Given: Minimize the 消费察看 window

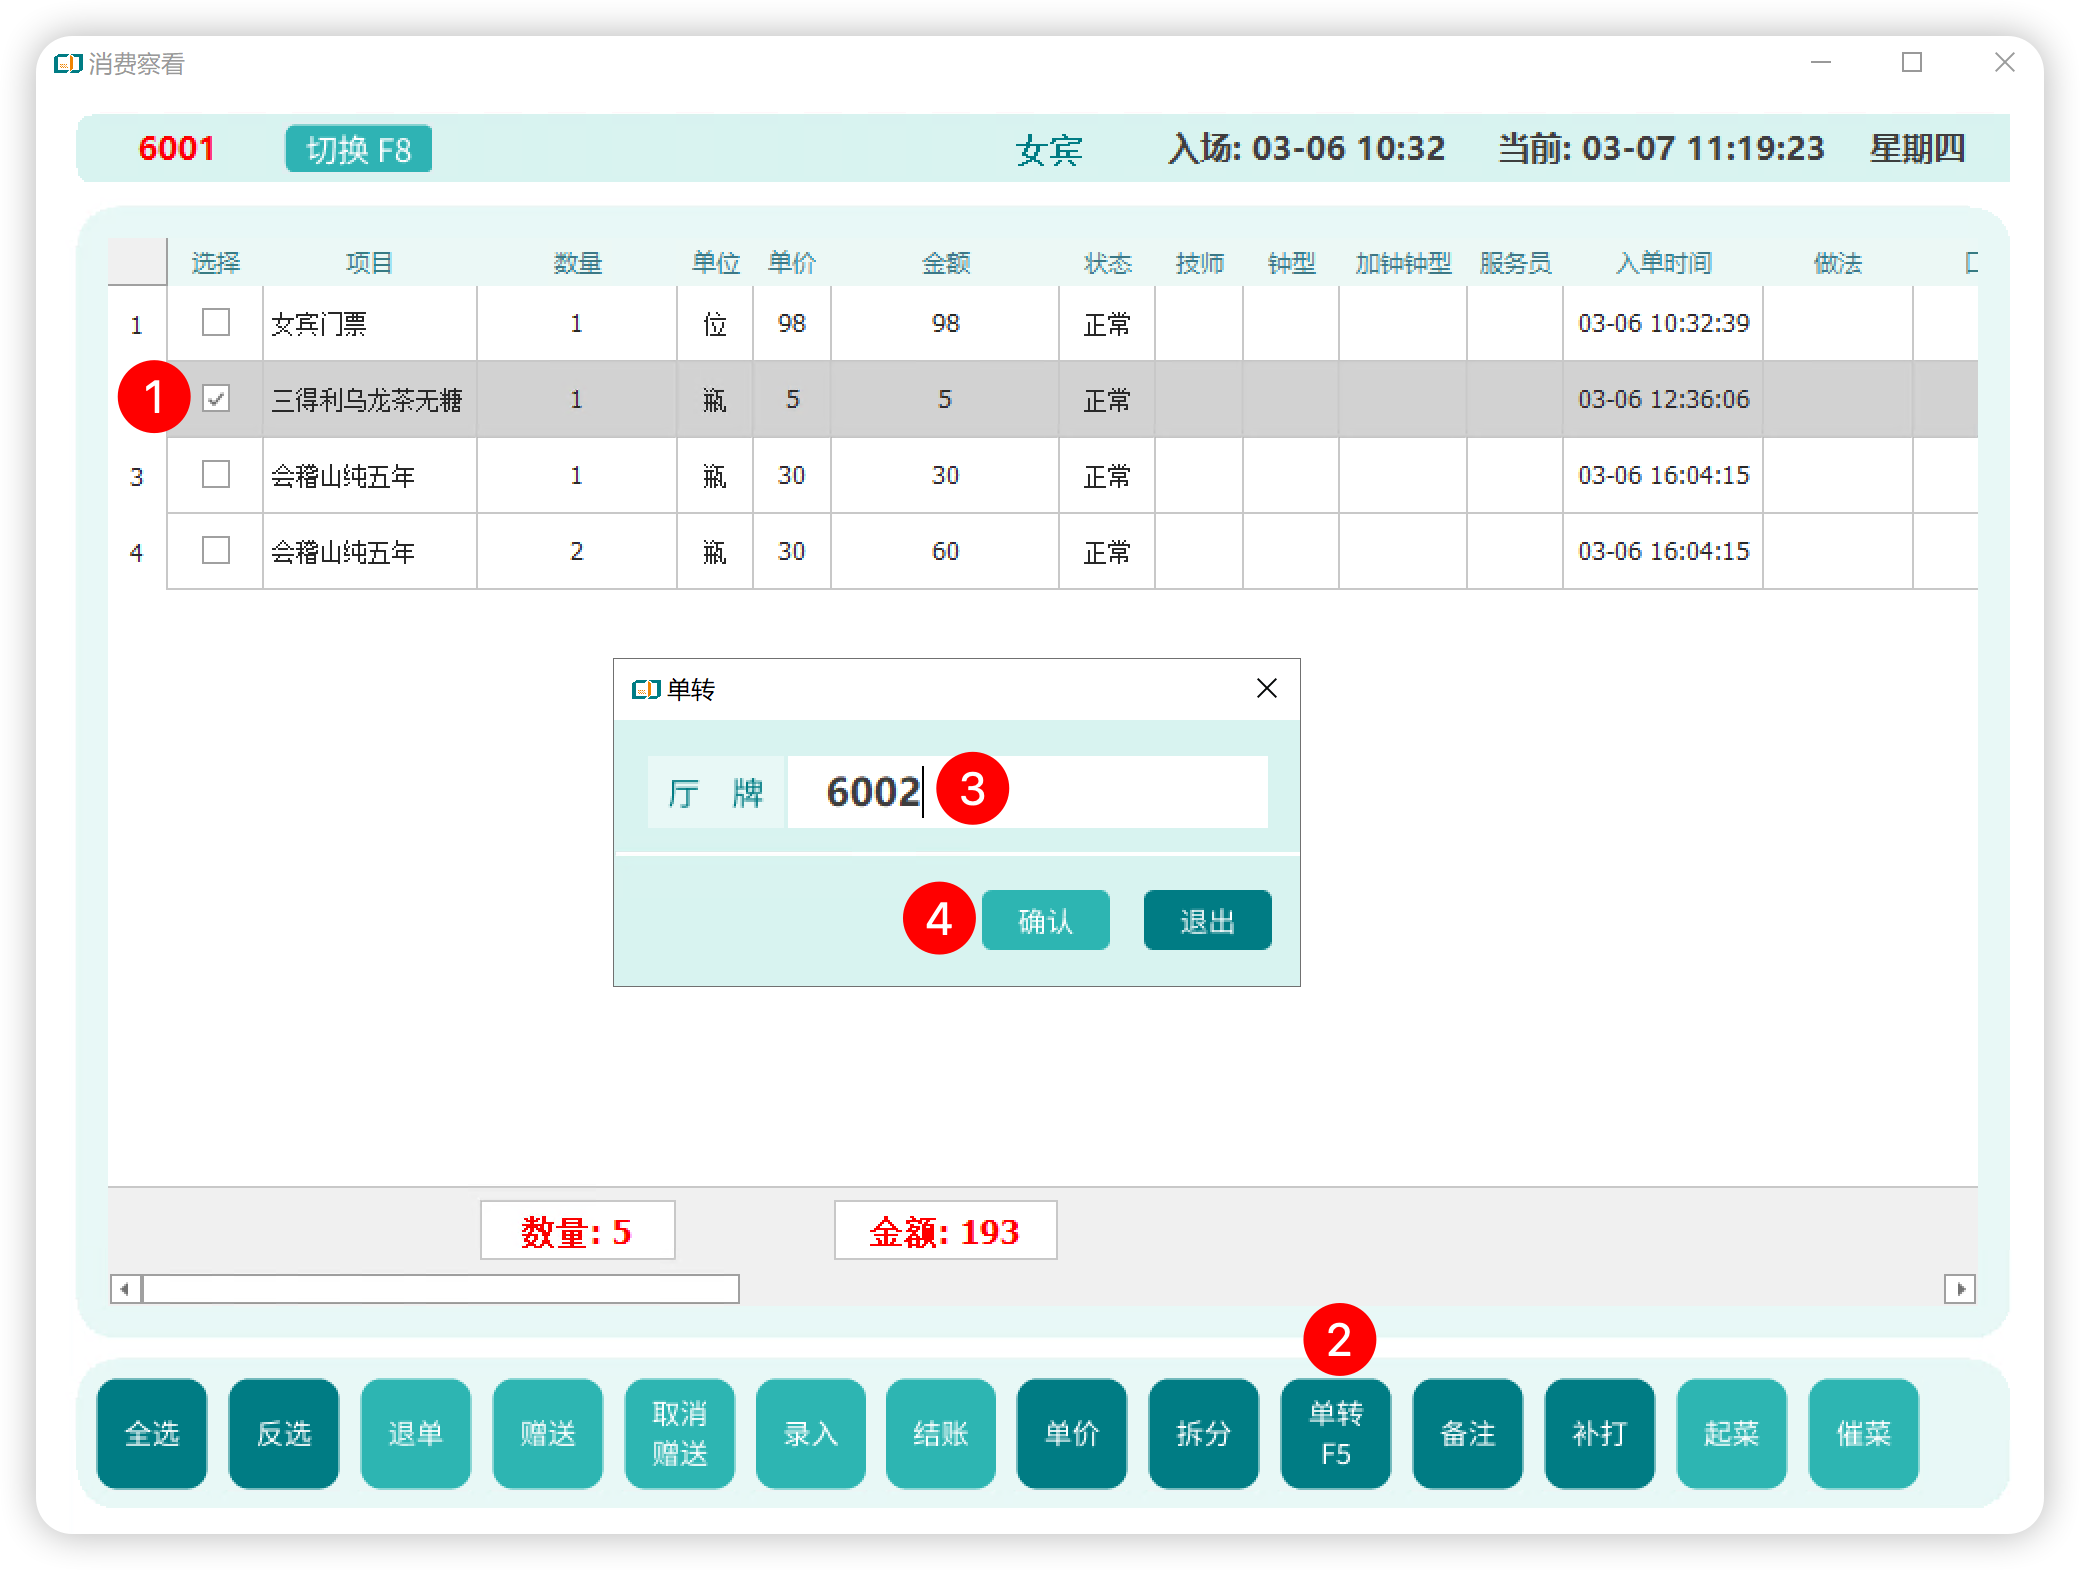Looking at the screenshot, I should coord(1821,63).
